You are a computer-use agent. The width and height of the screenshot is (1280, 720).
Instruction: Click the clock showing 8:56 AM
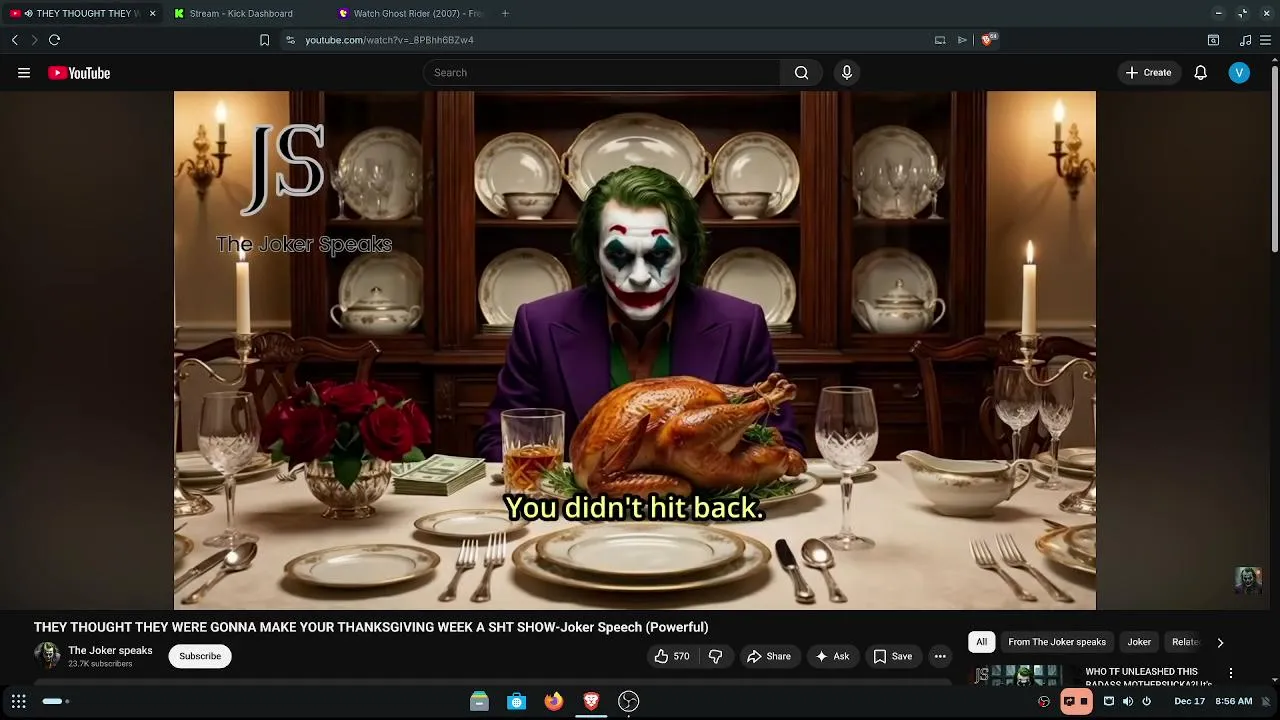1234,701
